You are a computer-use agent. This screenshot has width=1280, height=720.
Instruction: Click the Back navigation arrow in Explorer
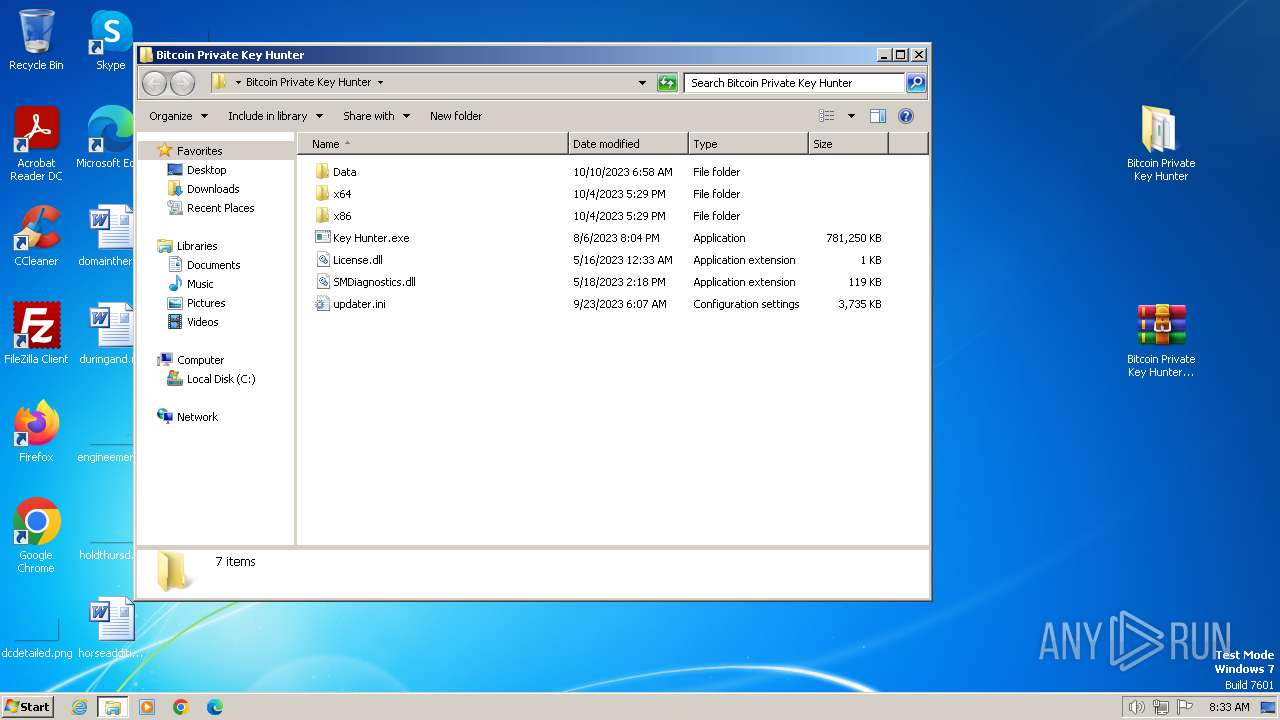pos(154,83)
